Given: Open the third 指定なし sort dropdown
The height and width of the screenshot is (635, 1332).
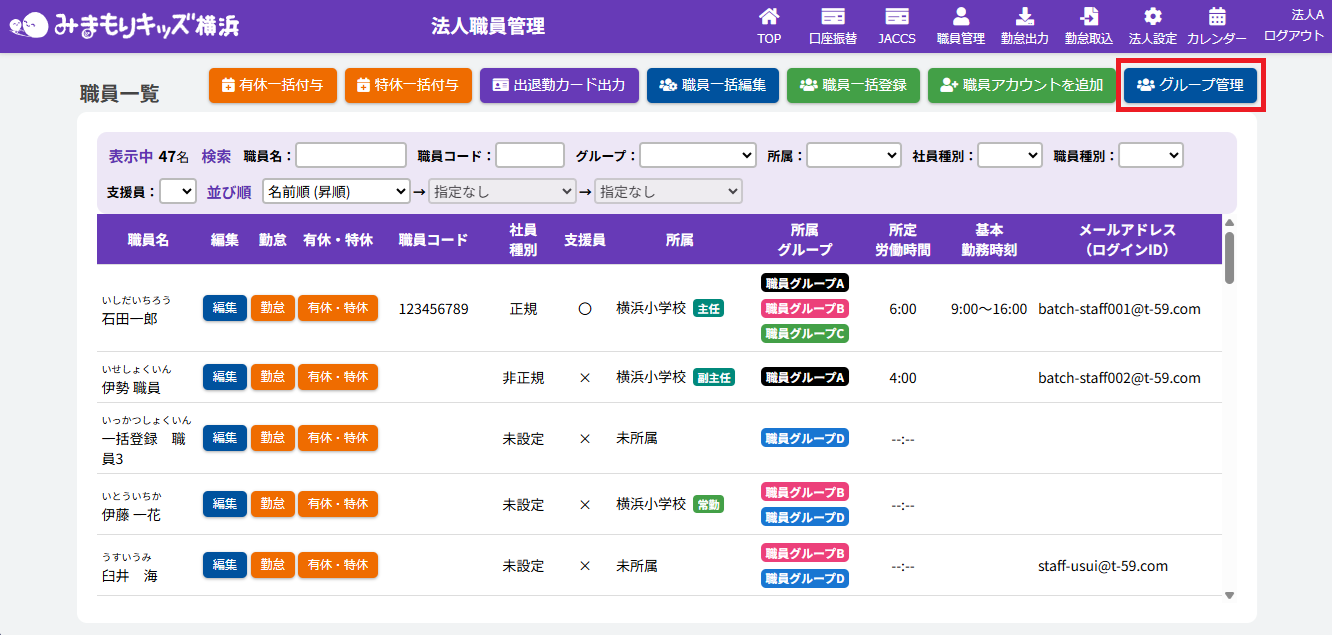Looking at the screenshot, I should 669,191.
